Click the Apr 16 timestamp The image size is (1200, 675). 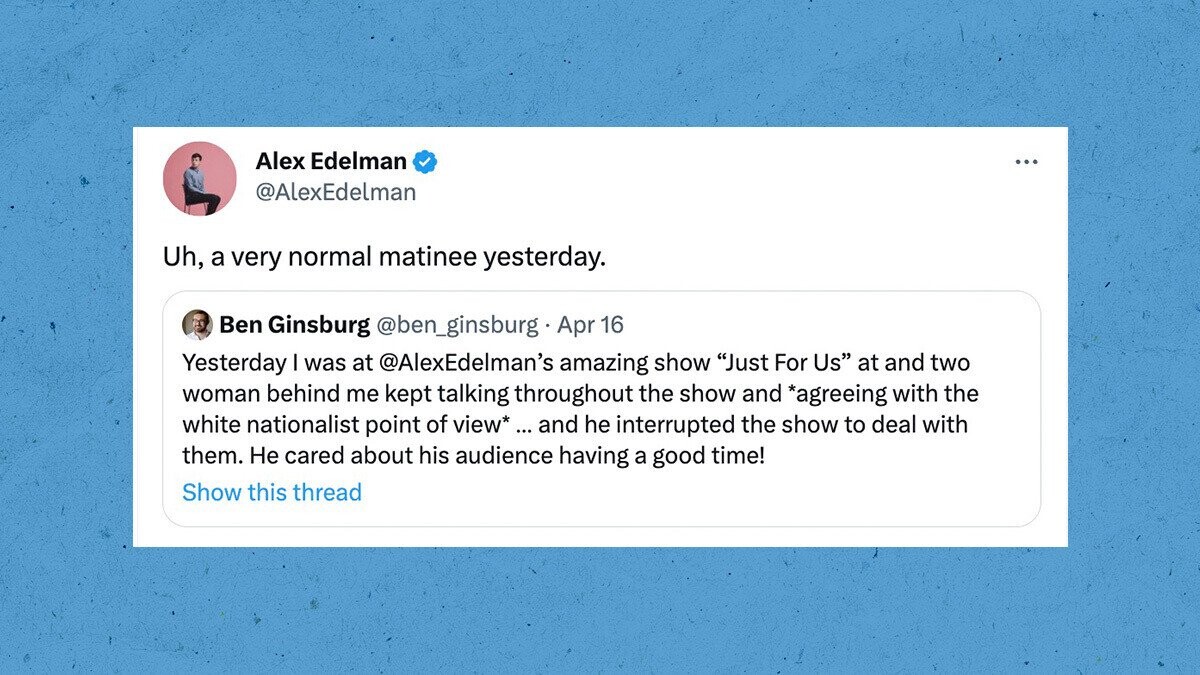[x=590, y=325]
